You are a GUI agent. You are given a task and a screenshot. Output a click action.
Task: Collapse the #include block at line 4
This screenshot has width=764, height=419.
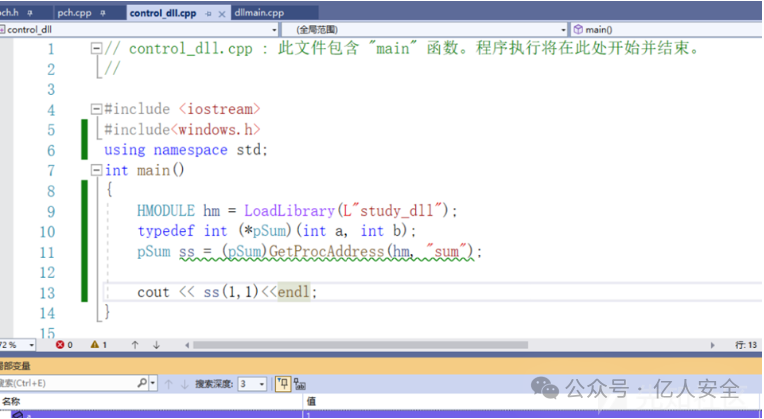(96, 109)
